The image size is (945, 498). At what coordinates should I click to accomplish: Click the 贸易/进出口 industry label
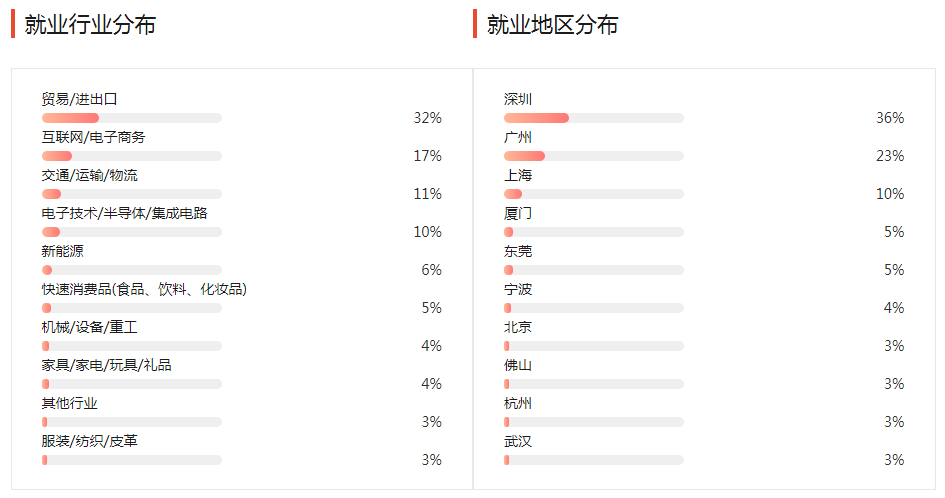pos(80,99)
